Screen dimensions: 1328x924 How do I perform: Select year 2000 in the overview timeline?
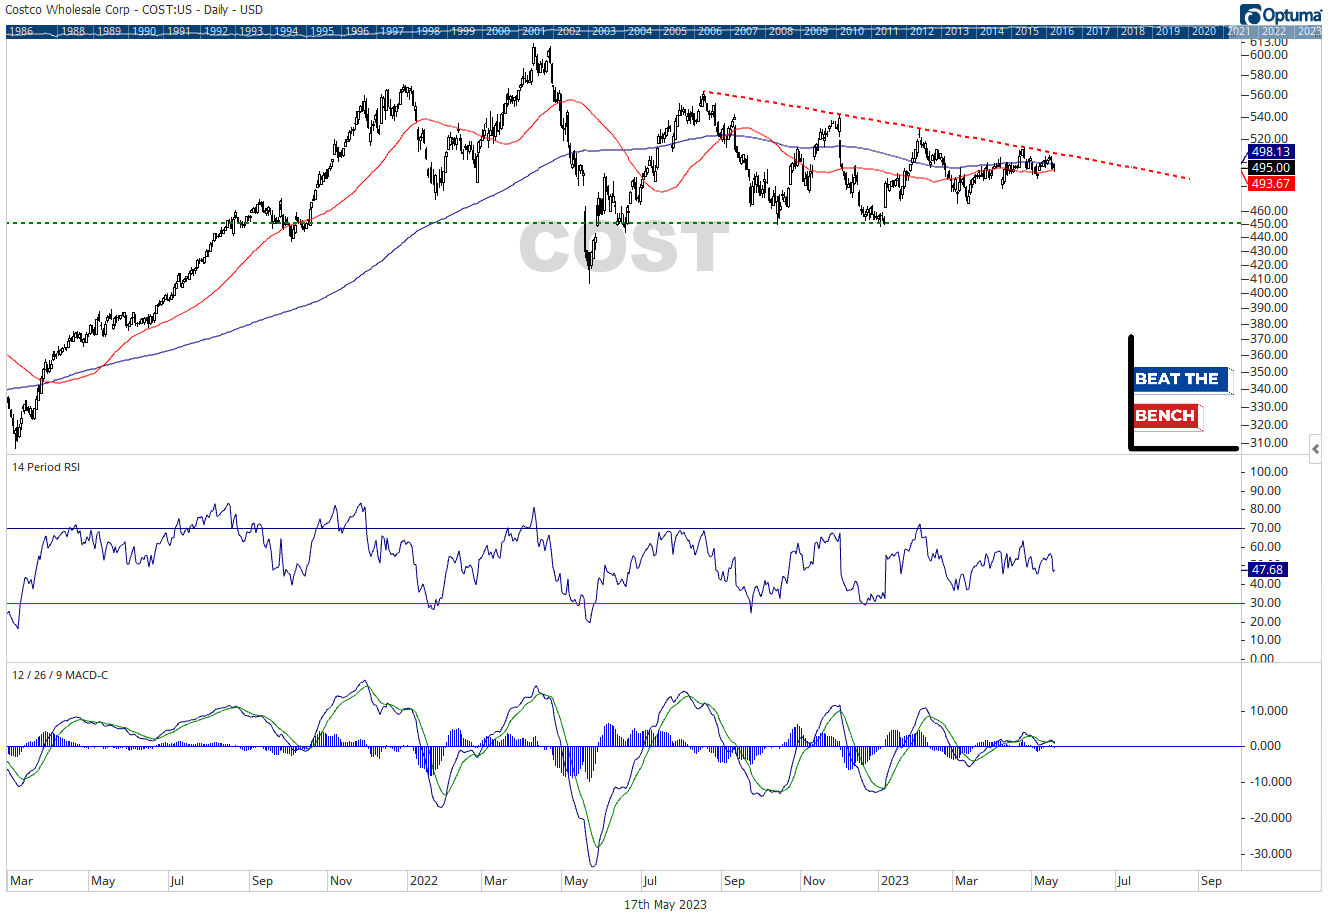pyautogui.click(x=498, y=31)
